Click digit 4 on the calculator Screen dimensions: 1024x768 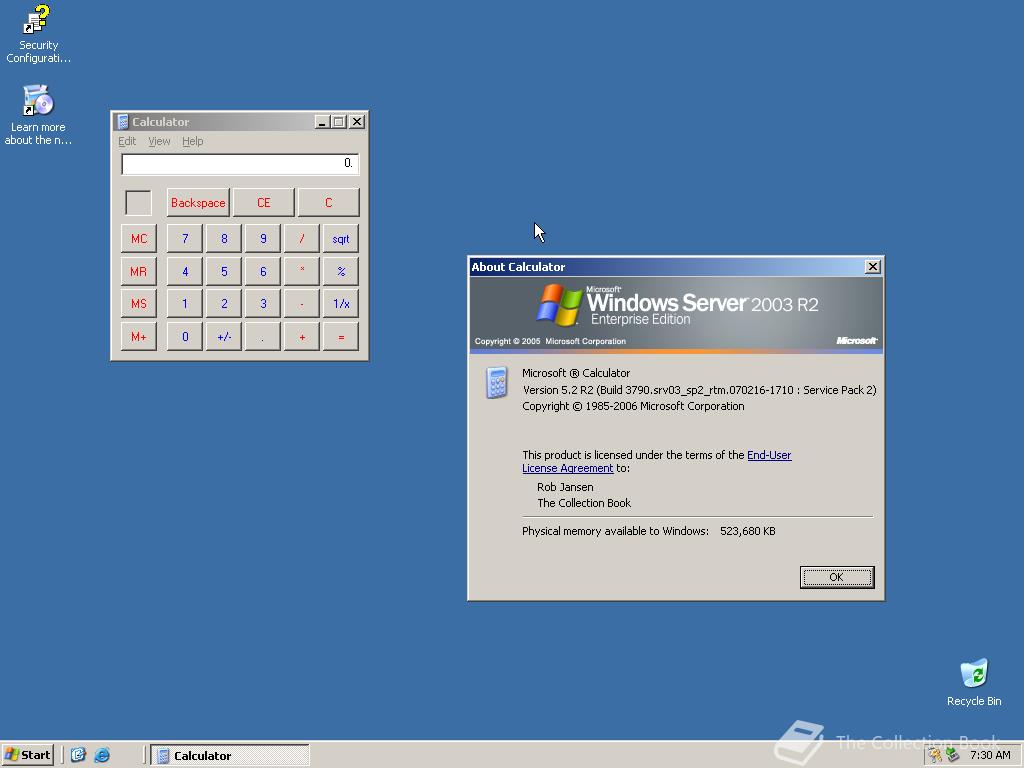[x=185, y=271]
